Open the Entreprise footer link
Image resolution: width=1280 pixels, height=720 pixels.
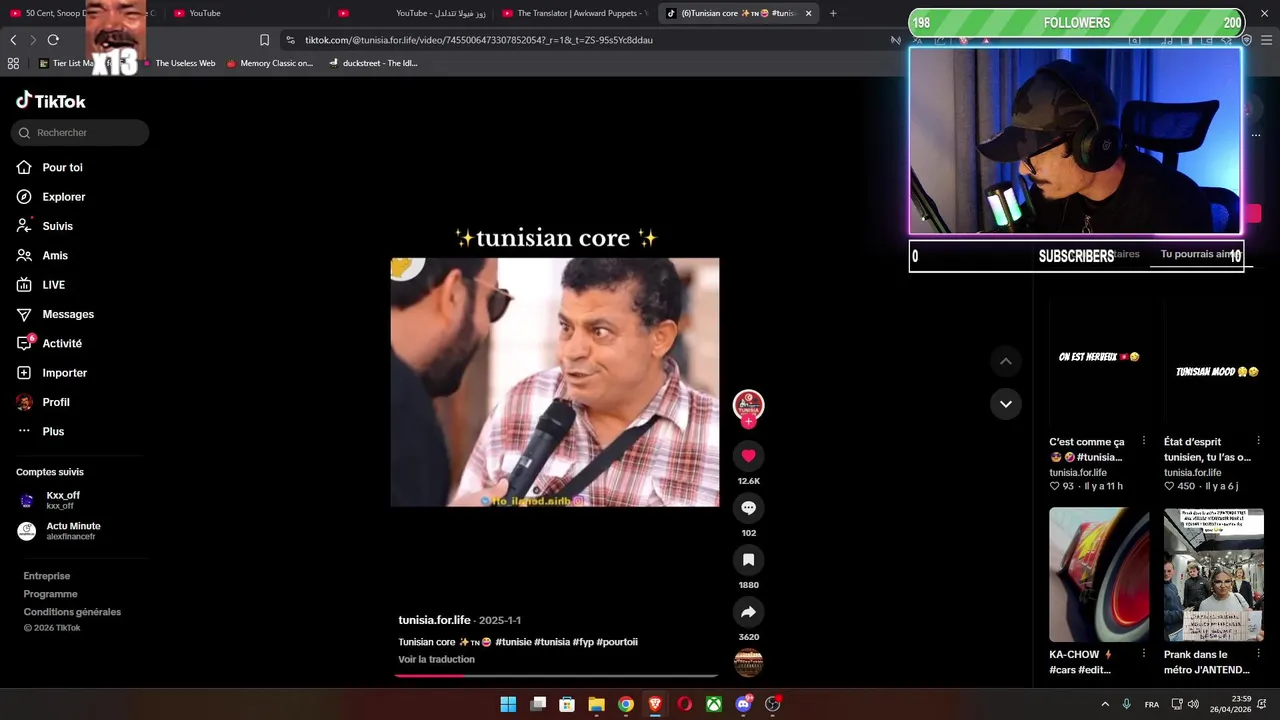pos(47,576)
